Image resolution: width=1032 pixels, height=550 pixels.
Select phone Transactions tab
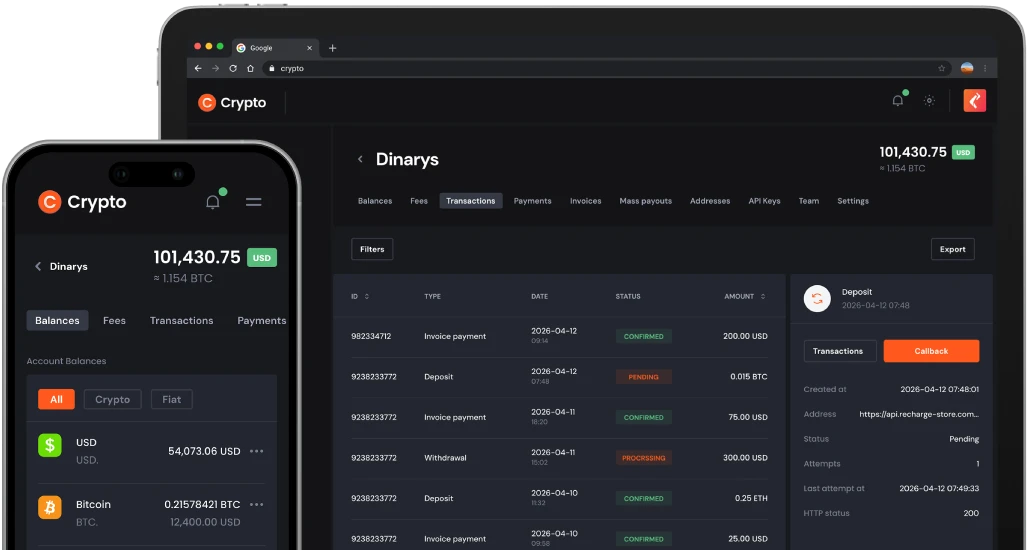tap(182, 320)
